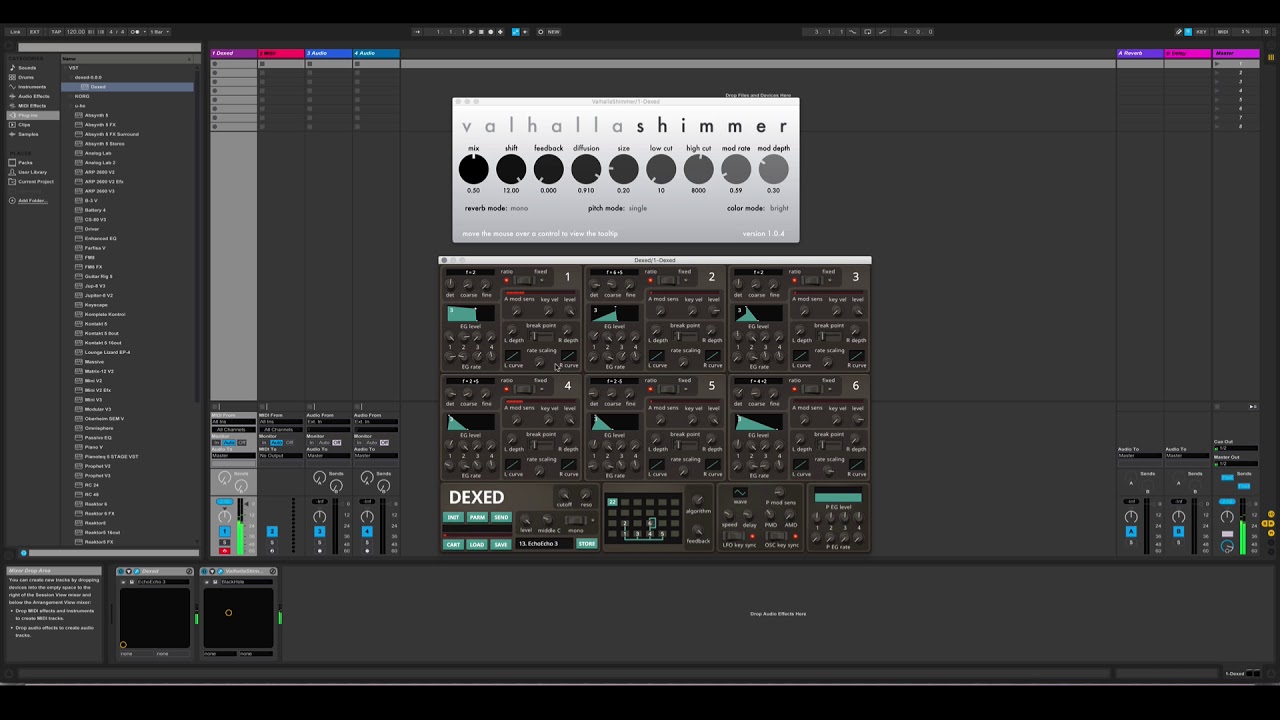Click Dexed operator 1 L curve icon
The image size is (1280, 720).
coord(513,356)
